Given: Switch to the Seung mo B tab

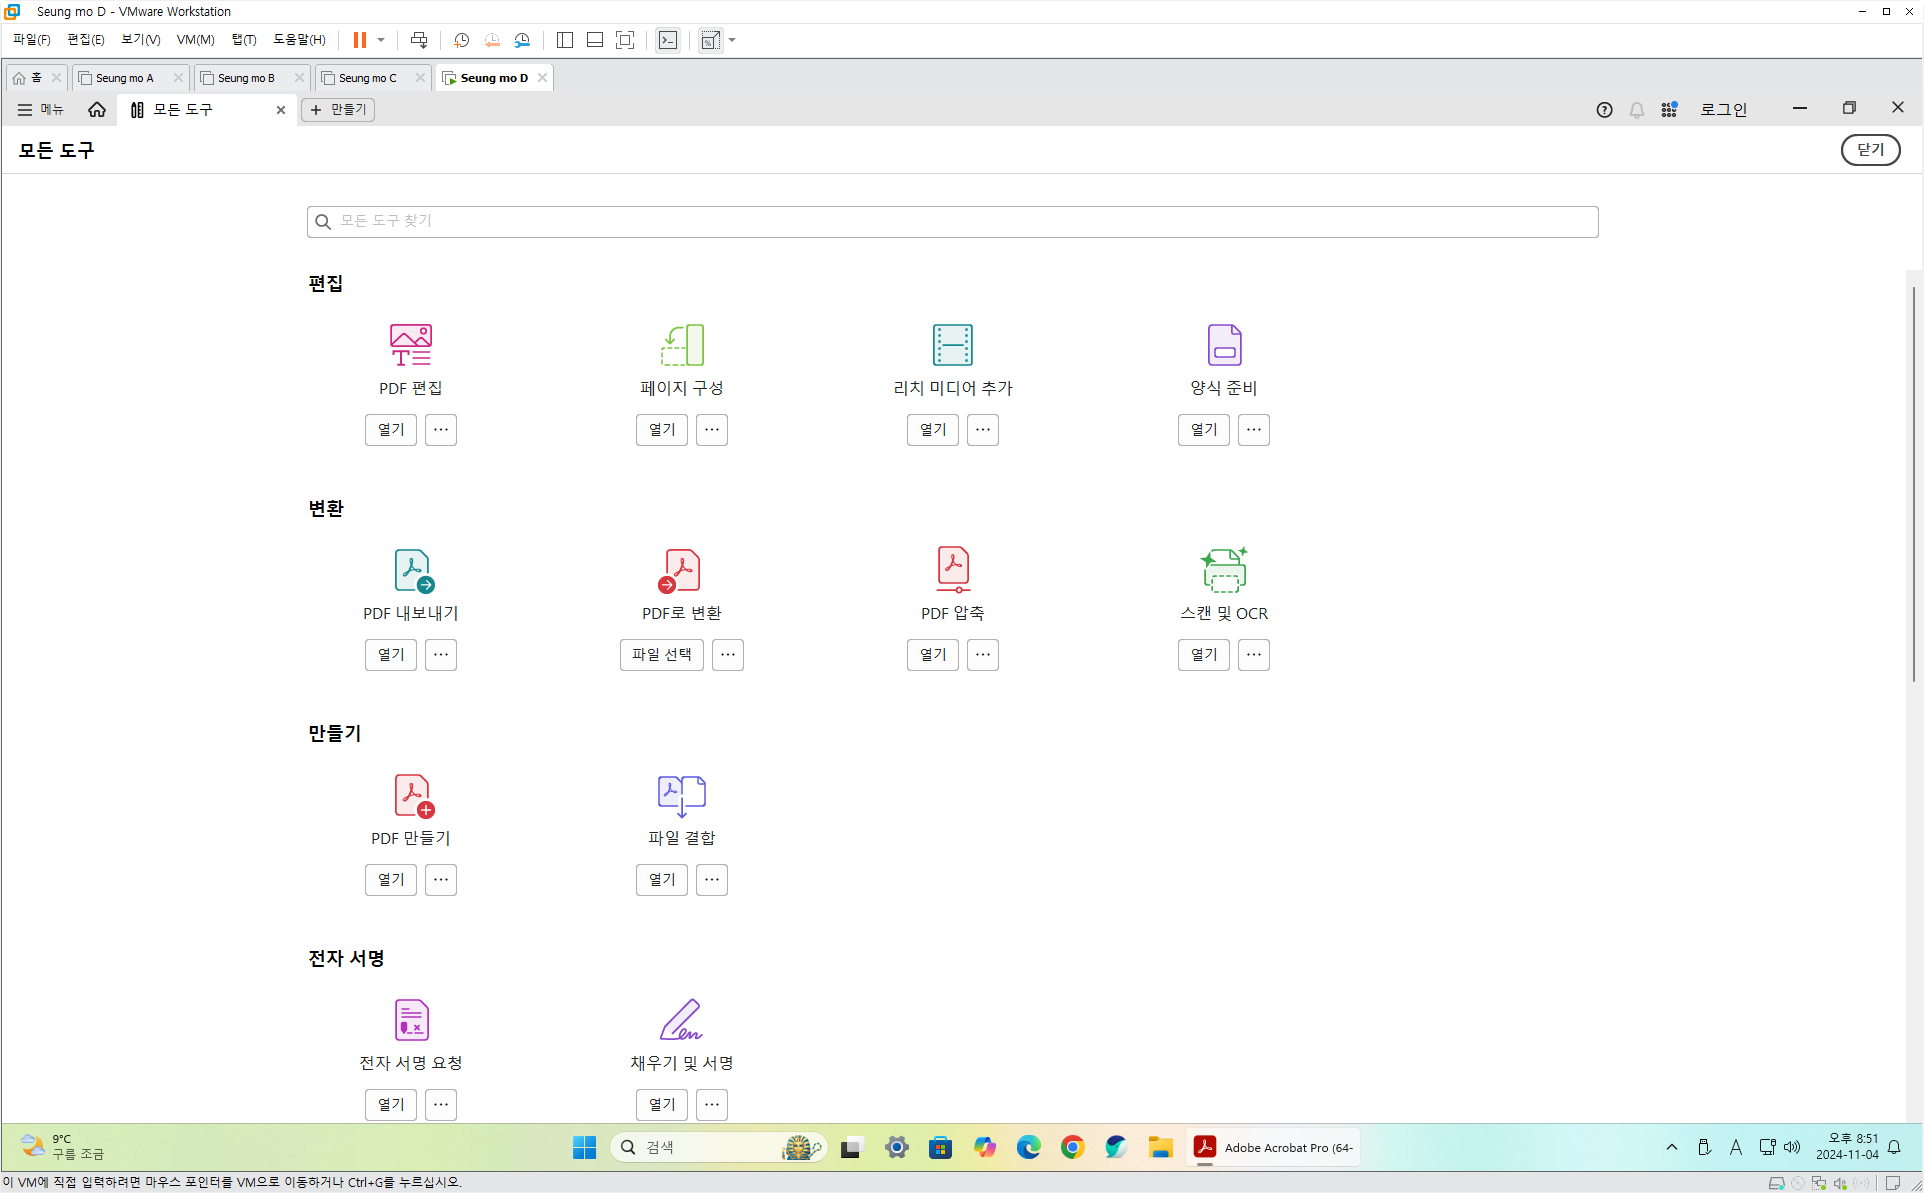Looking at the screenshot, I should point(246,78).
